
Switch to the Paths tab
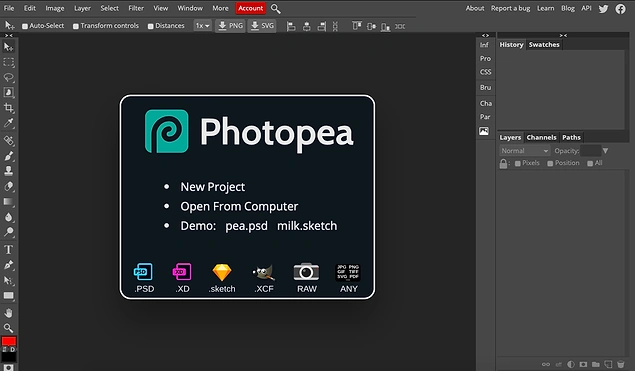coord(571,137)
